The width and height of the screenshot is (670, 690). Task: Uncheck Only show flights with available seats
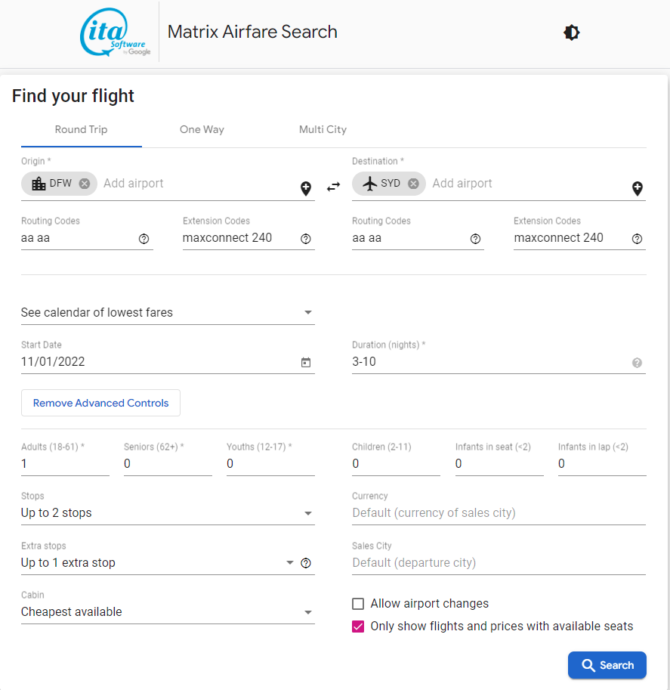tap(358, 627)
